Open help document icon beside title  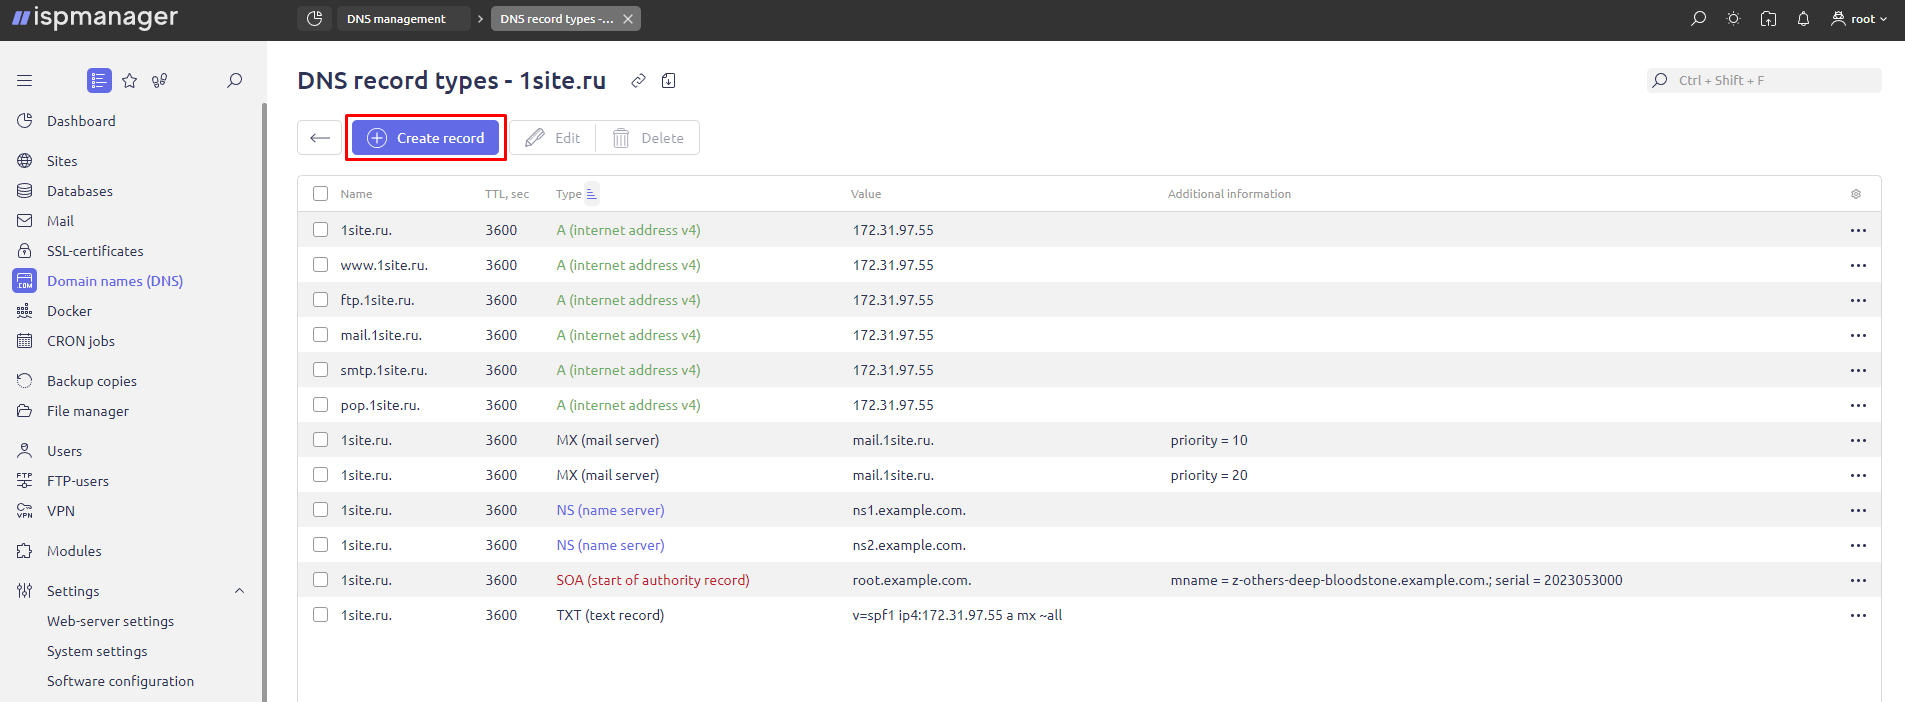click(669, 80)
